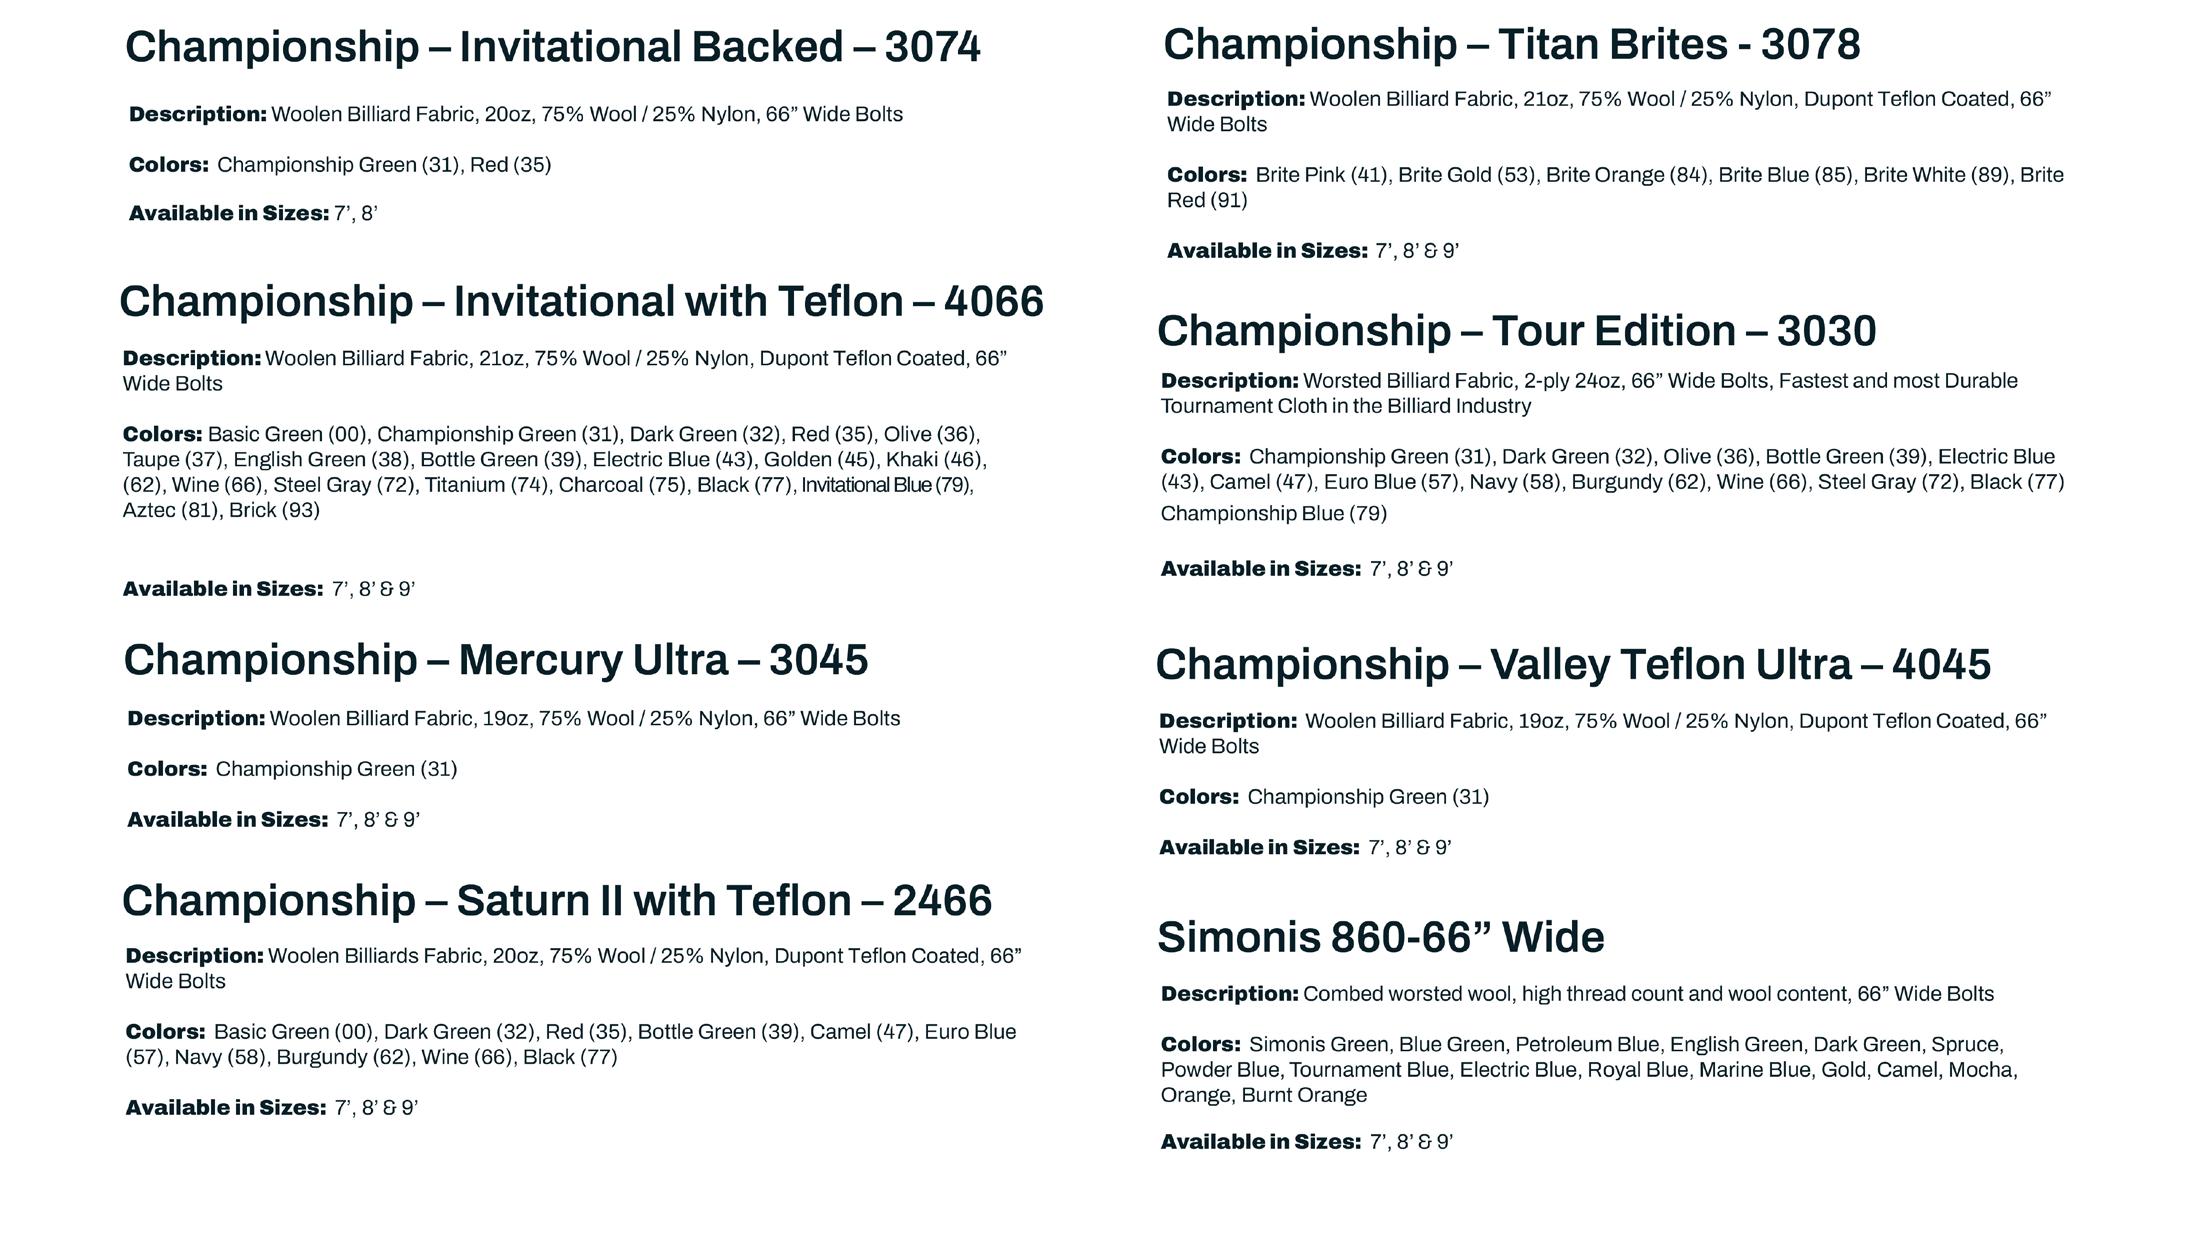
Task: Click the Championship – Invitational with Teflon – 4066 heading
Action: [x=581, y=301]
